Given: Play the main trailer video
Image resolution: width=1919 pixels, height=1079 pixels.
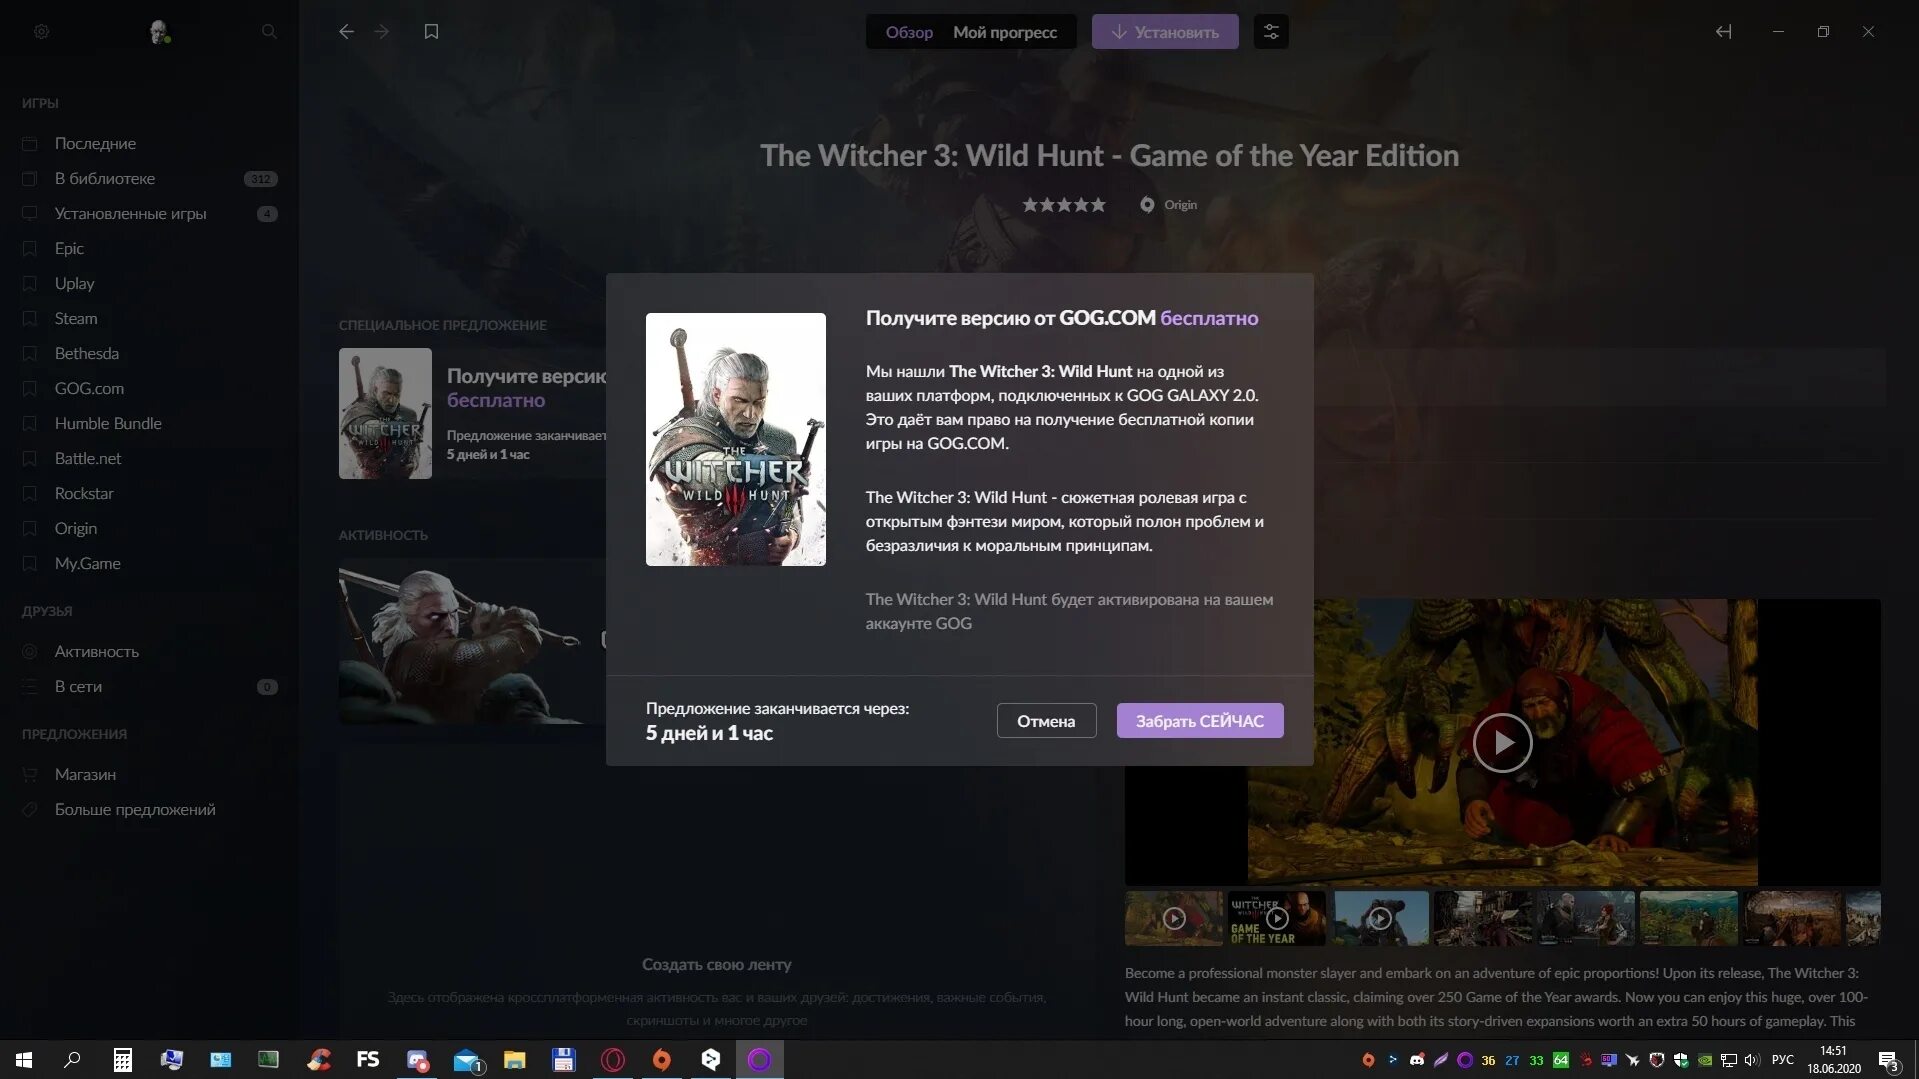Looking at the screenshot, I should point(1502,742).
